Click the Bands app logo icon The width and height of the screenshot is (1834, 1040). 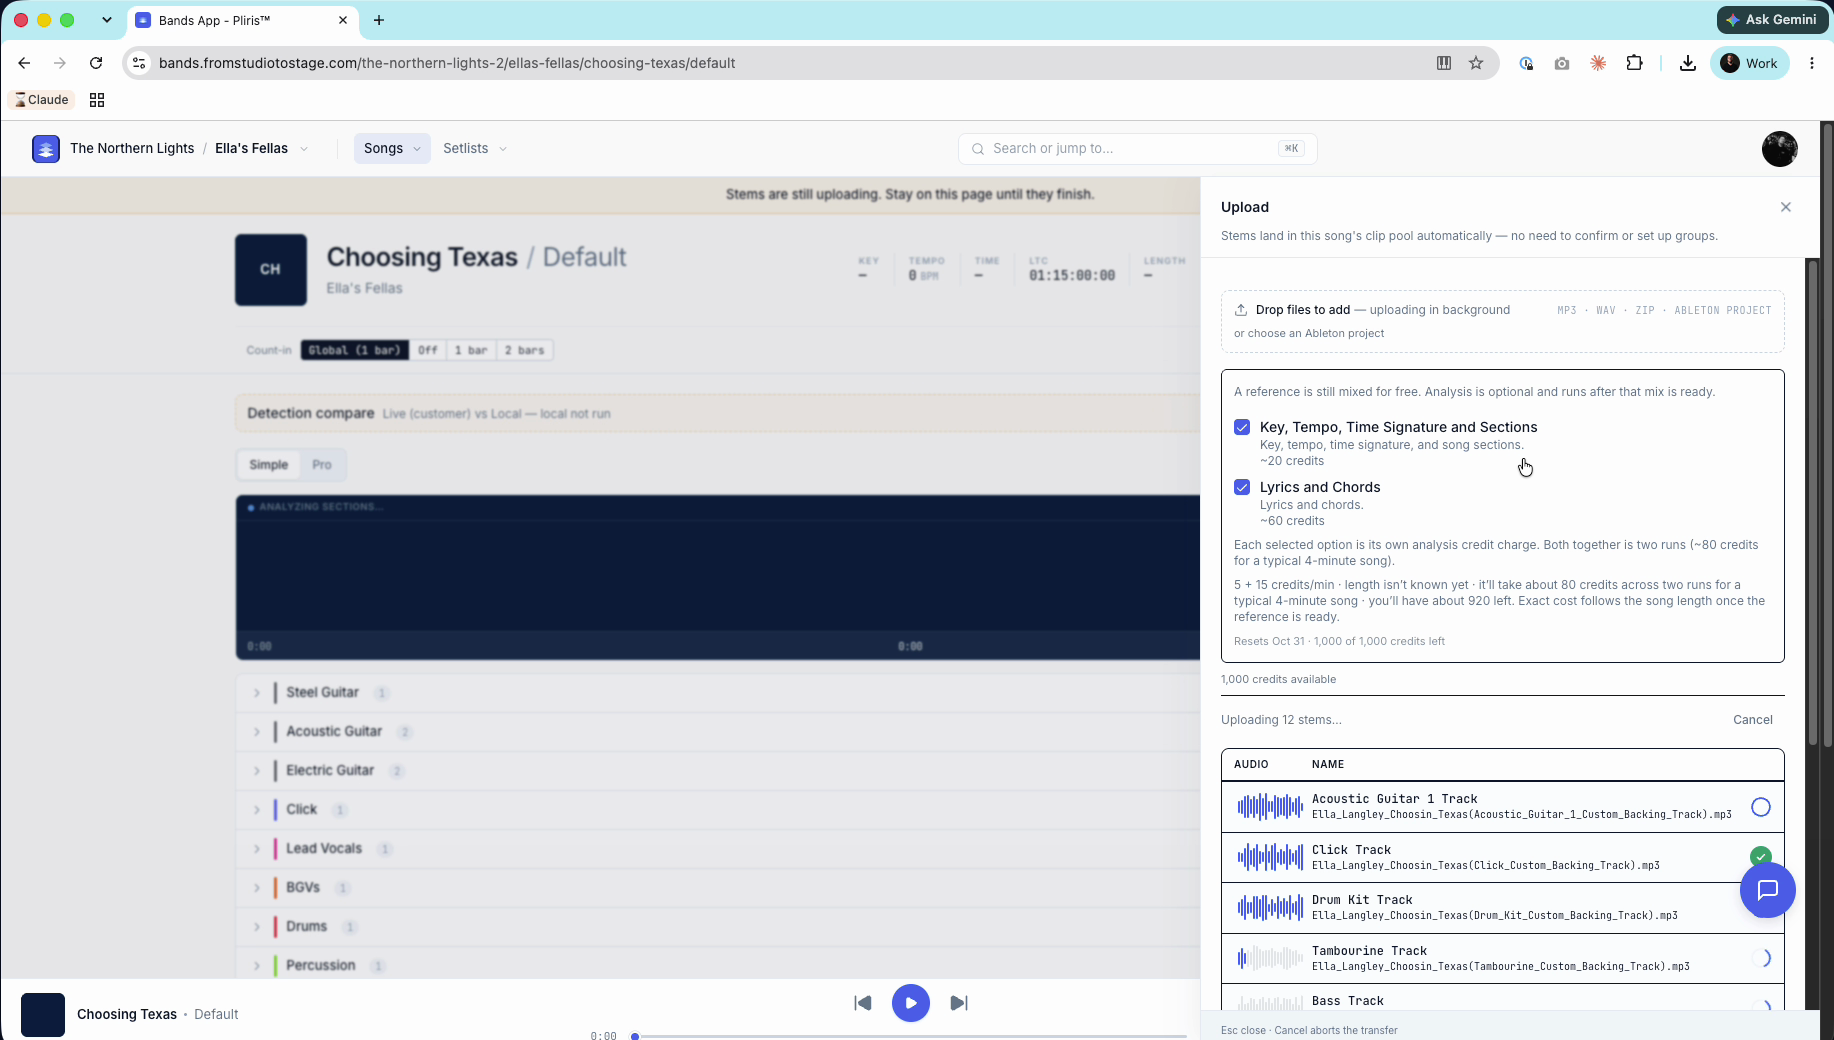(46, 148)
